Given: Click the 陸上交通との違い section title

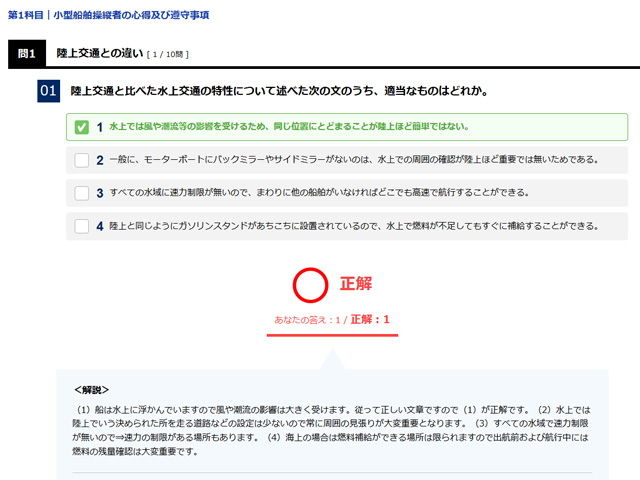Looking at the screenshot, I should point(100,53).
